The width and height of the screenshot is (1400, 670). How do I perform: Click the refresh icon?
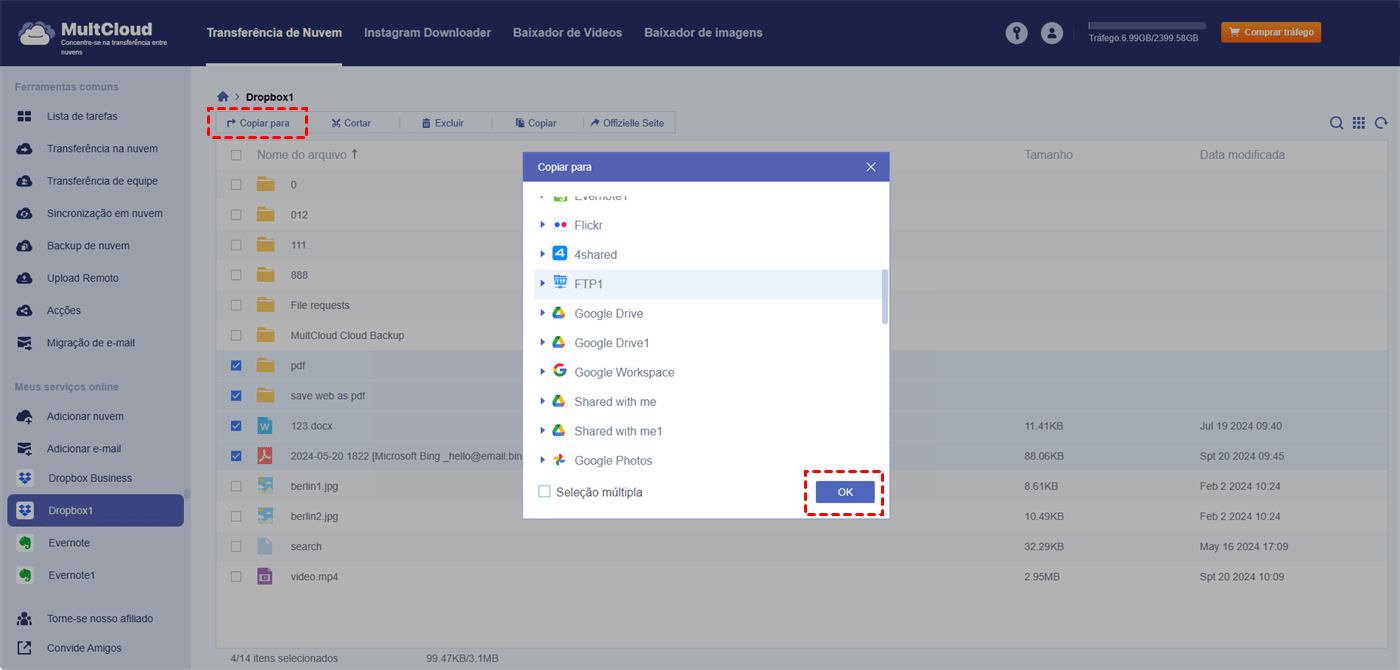[x=1381, y=123]
